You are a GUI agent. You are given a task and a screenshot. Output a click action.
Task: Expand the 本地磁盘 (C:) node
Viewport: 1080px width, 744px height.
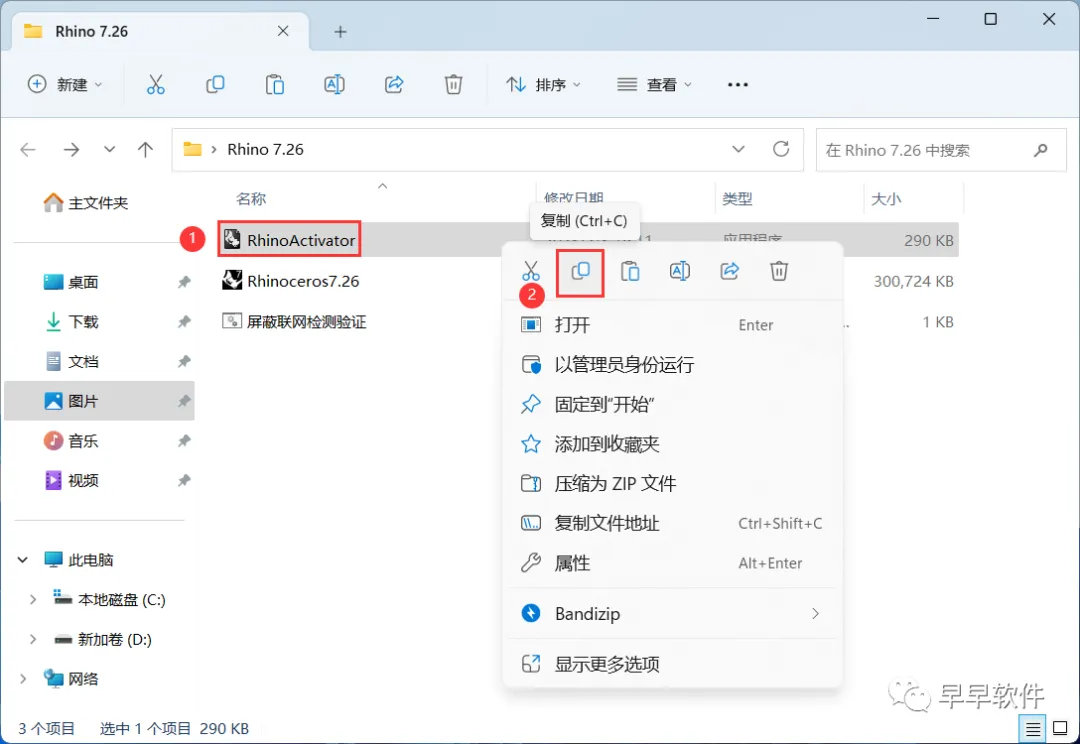[32, 600]
